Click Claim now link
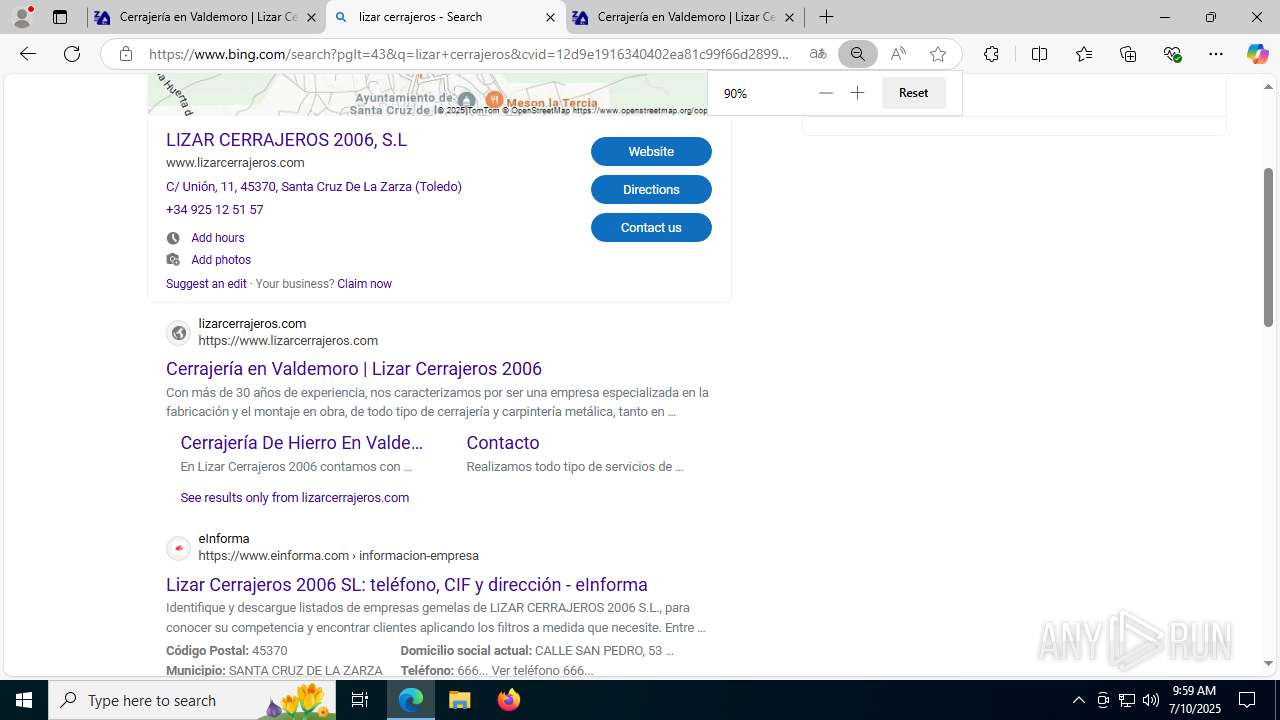 click(x=364, y=284)
